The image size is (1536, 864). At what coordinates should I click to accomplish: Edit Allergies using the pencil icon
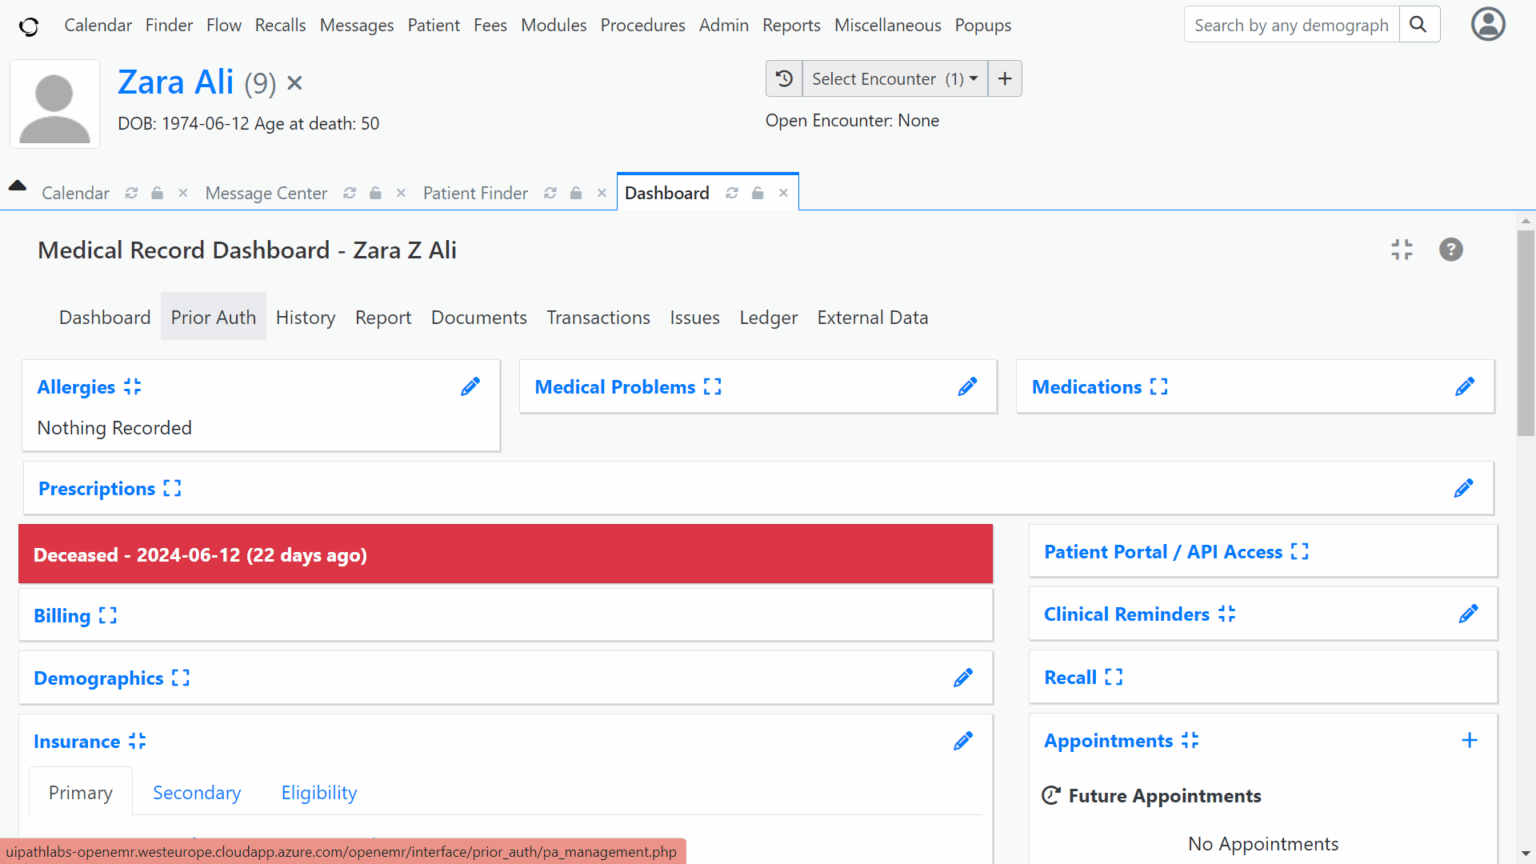coord(470,386)
